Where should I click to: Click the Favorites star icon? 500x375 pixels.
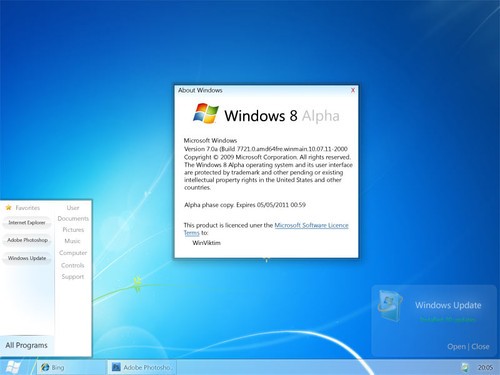[9, 208]
